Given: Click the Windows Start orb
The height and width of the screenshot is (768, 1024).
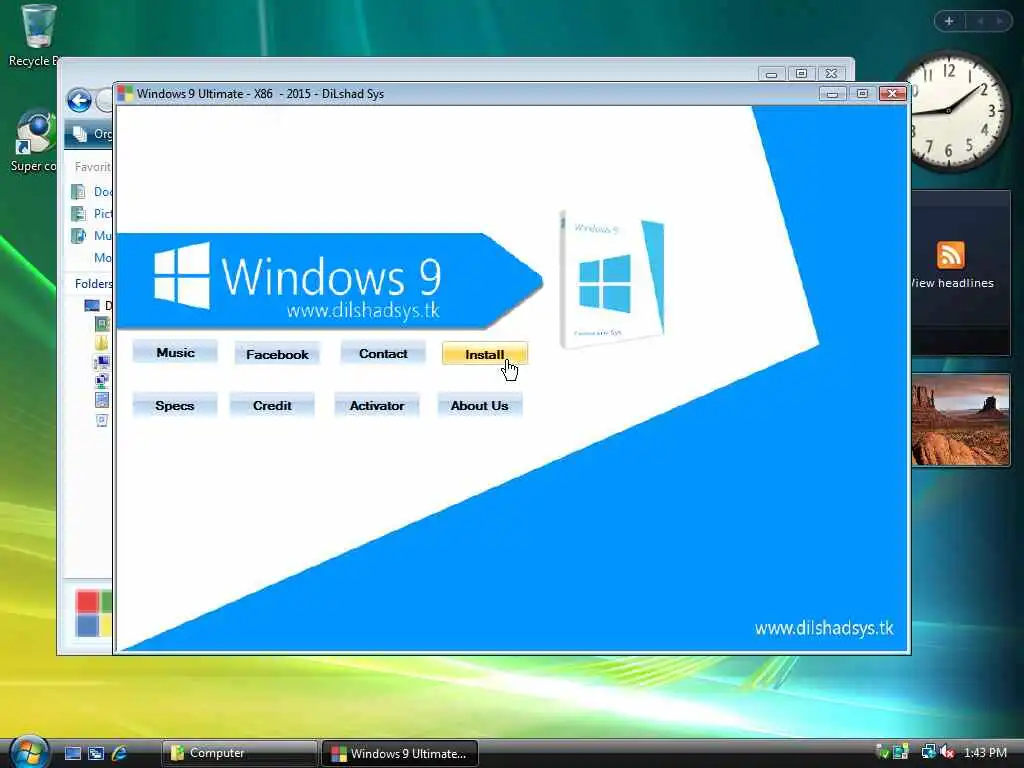Looking at the screenshot, I should 27,752.
